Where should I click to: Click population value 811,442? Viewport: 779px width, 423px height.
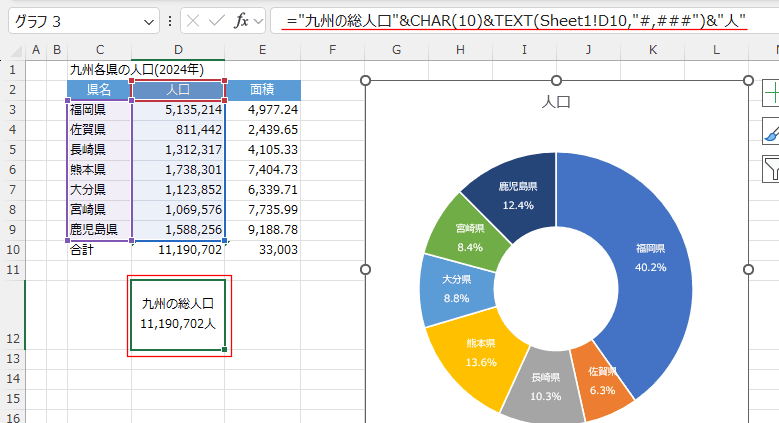click(178, 130)
